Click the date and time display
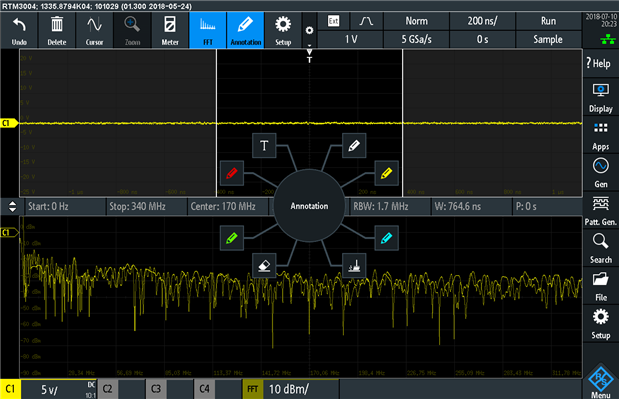 [601, 21]
